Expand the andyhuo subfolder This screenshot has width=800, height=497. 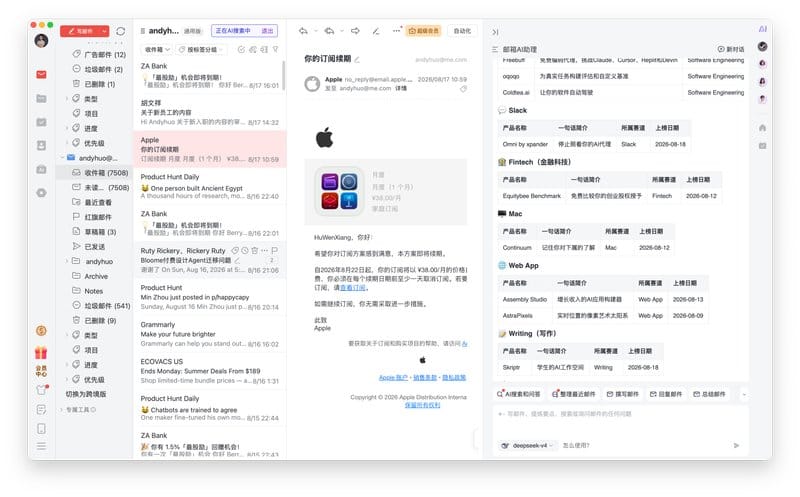(x=67, y=261)
